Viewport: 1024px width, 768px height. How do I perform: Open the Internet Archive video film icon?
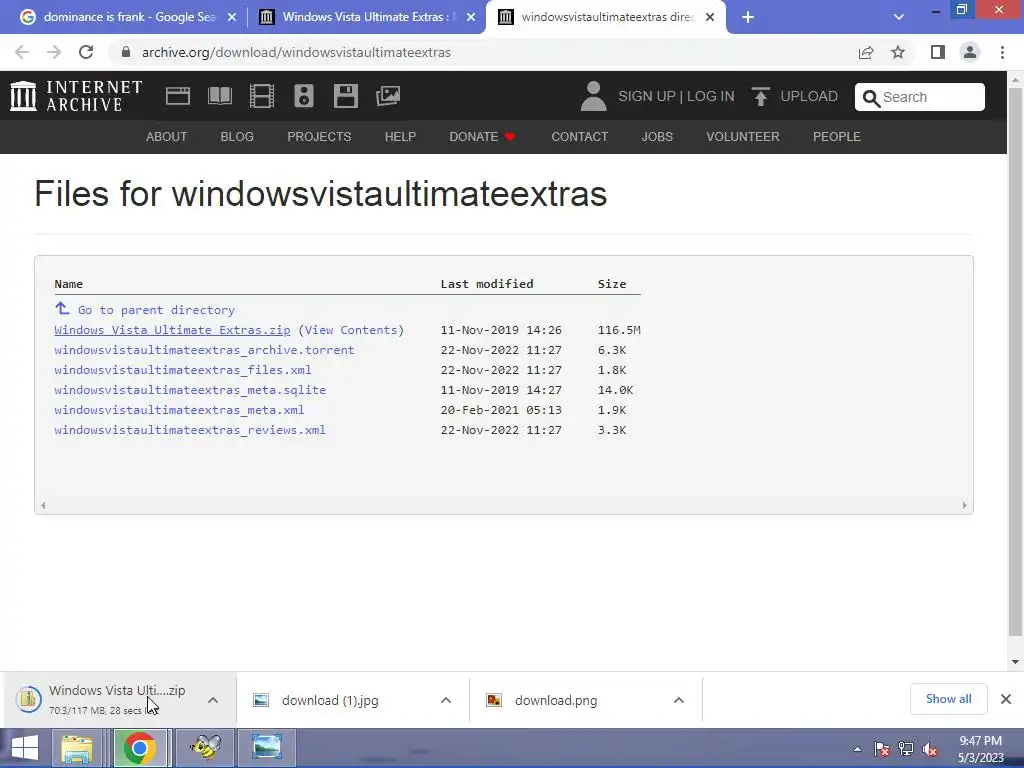coord(262,96)
